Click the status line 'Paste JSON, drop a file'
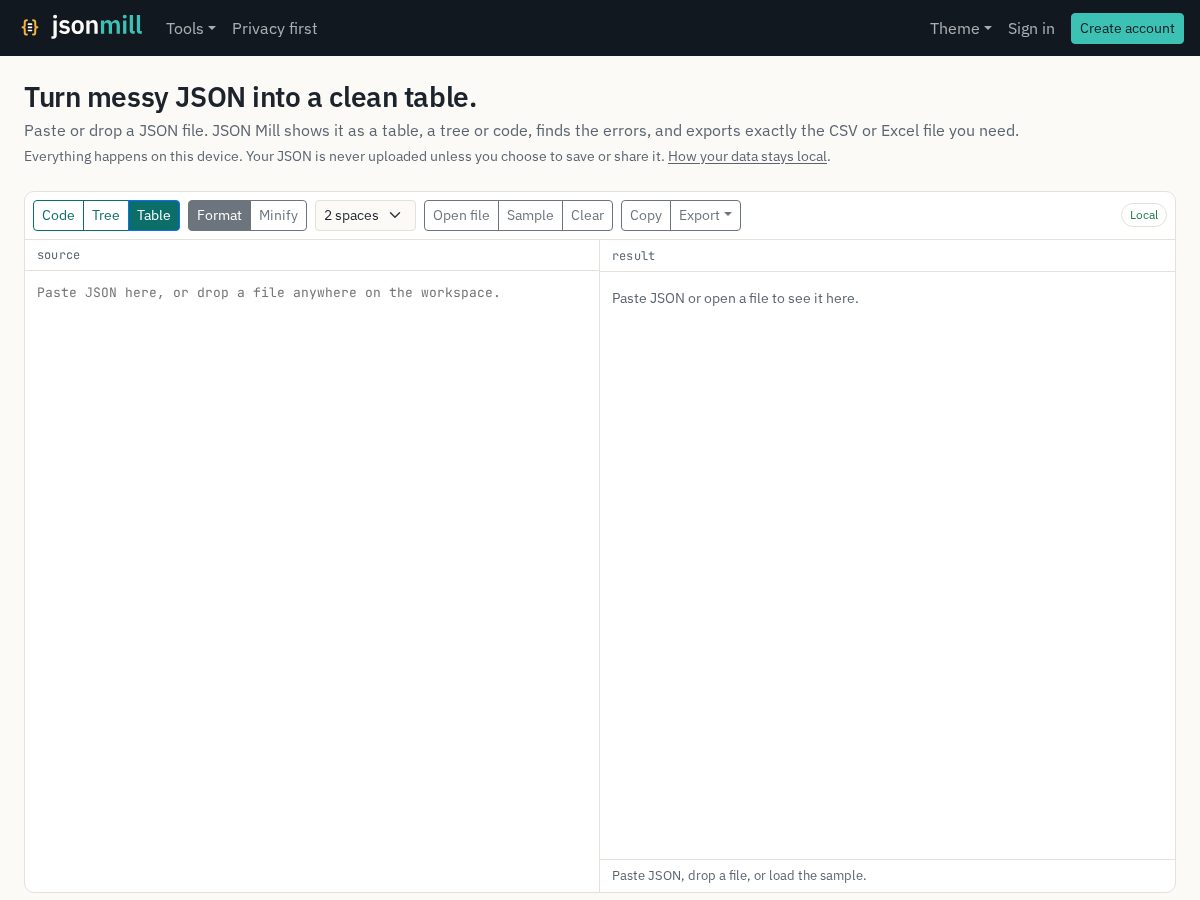The width and height of the screenshot is (1200, 900). pos(739,875)
